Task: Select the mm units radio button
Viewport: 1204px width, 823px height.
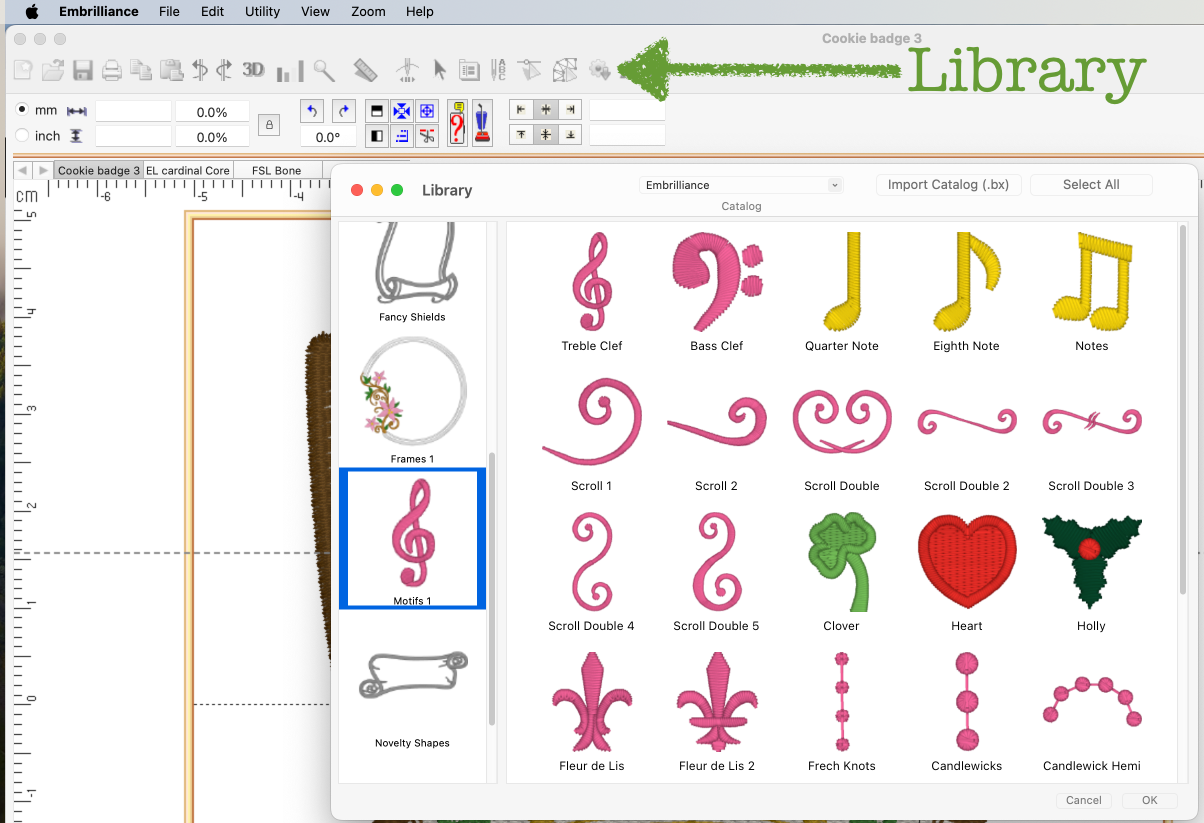Action: tap(23, 109)
